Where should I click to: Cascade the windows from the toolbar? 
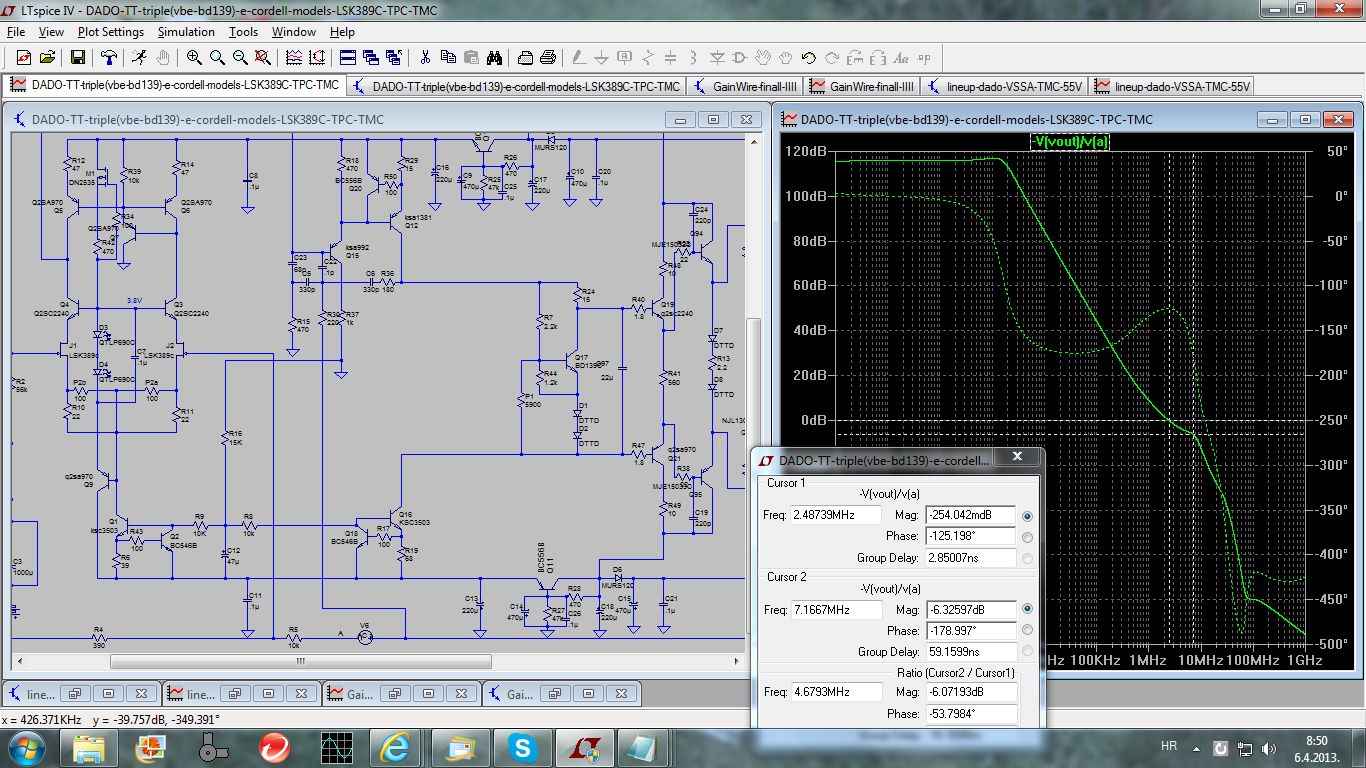coord(371,57)
